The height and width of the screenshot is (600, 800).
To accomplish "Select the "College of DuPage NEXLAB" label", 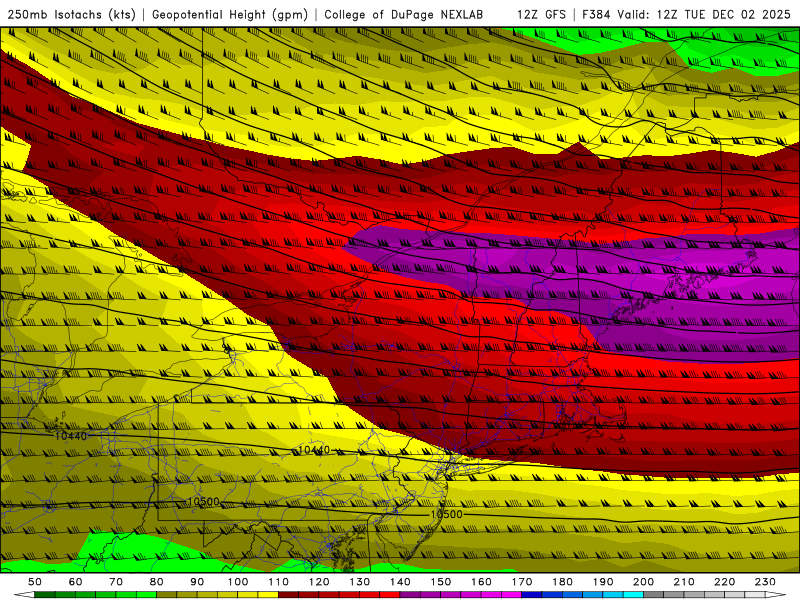I will click(x=404, y=15).
